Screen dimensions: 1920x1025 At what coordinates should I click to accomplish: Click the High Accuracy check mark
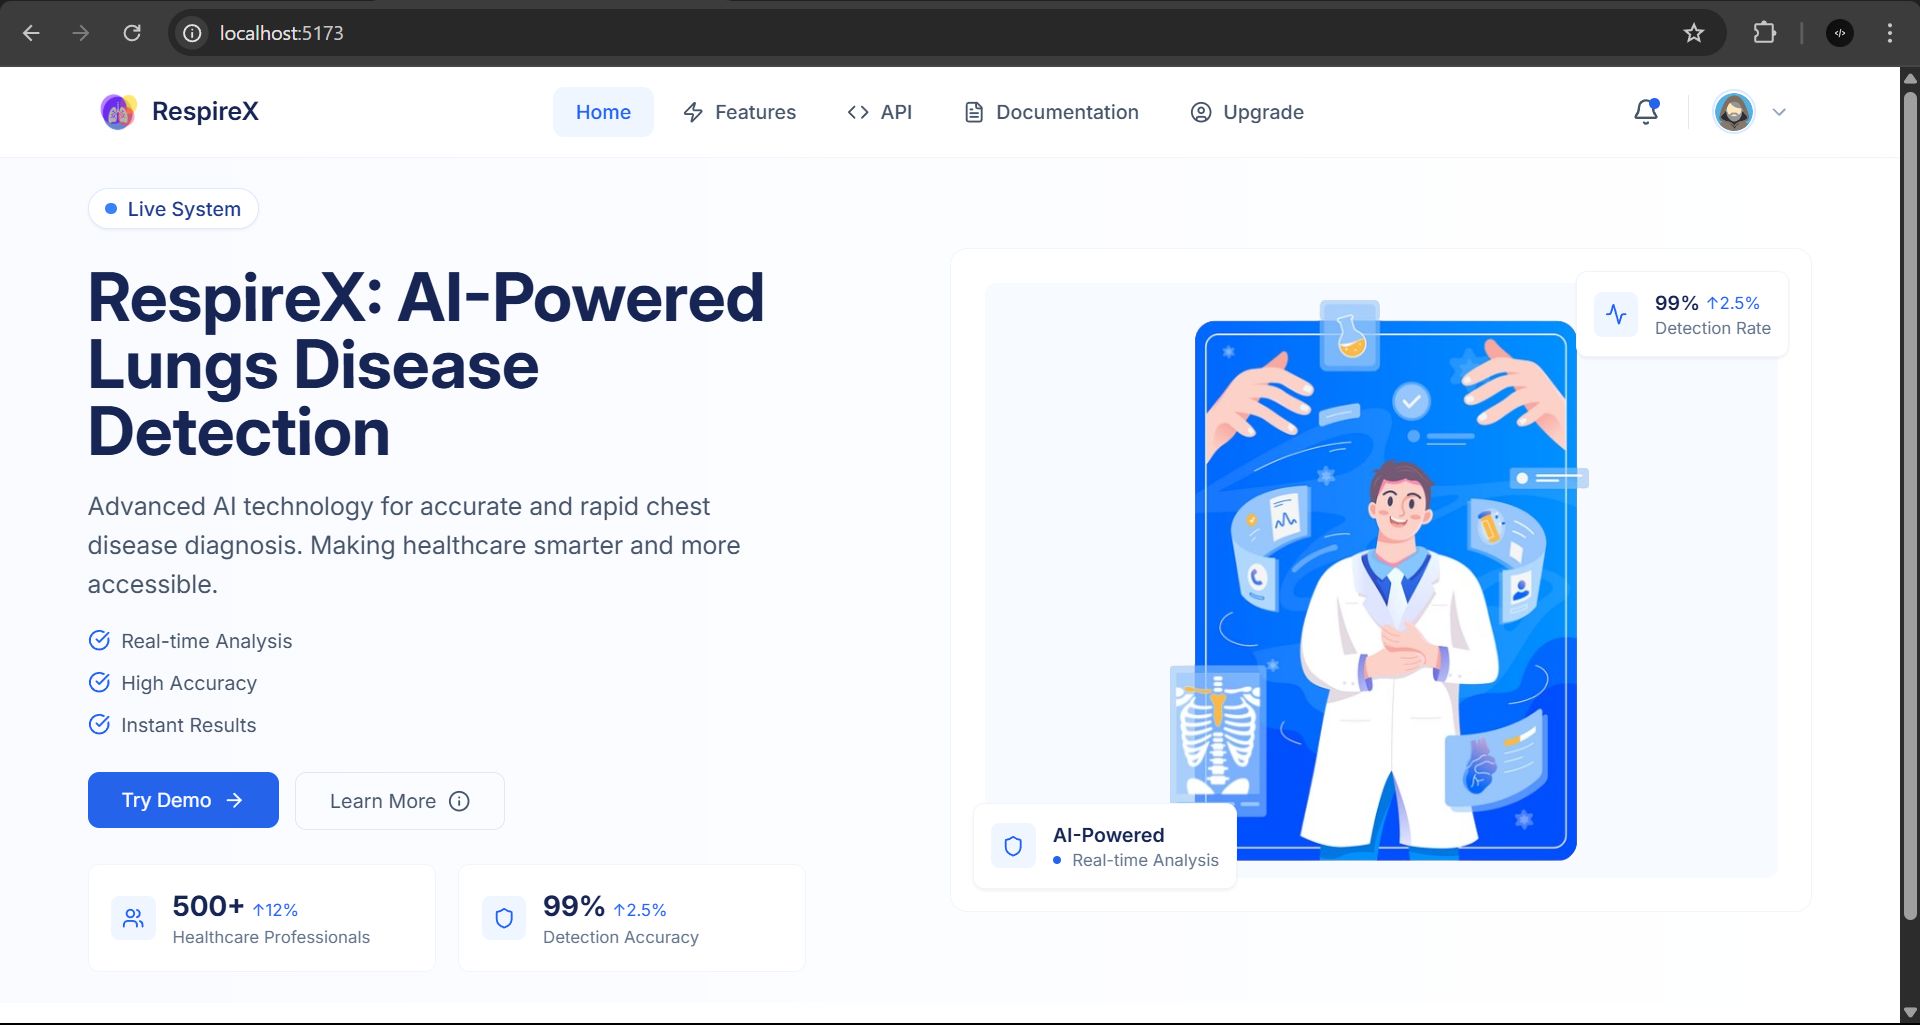(x=99, y=683)
